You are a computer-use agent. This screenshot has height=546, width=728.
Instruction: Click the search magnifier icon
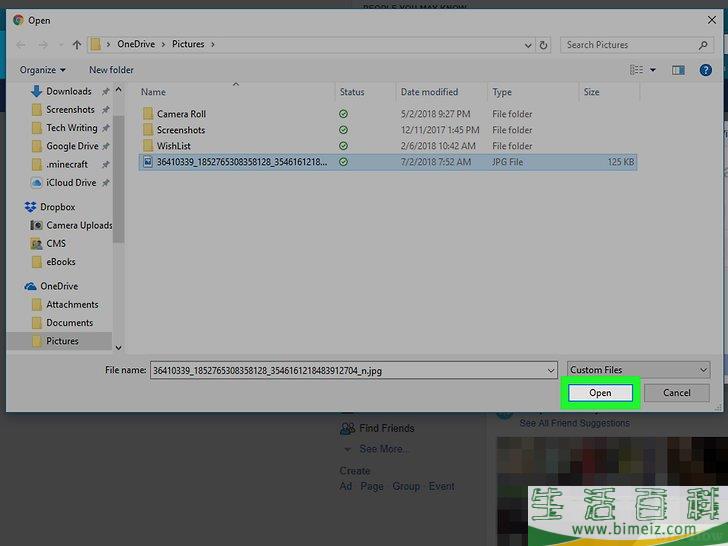click(x=703, y=45)
